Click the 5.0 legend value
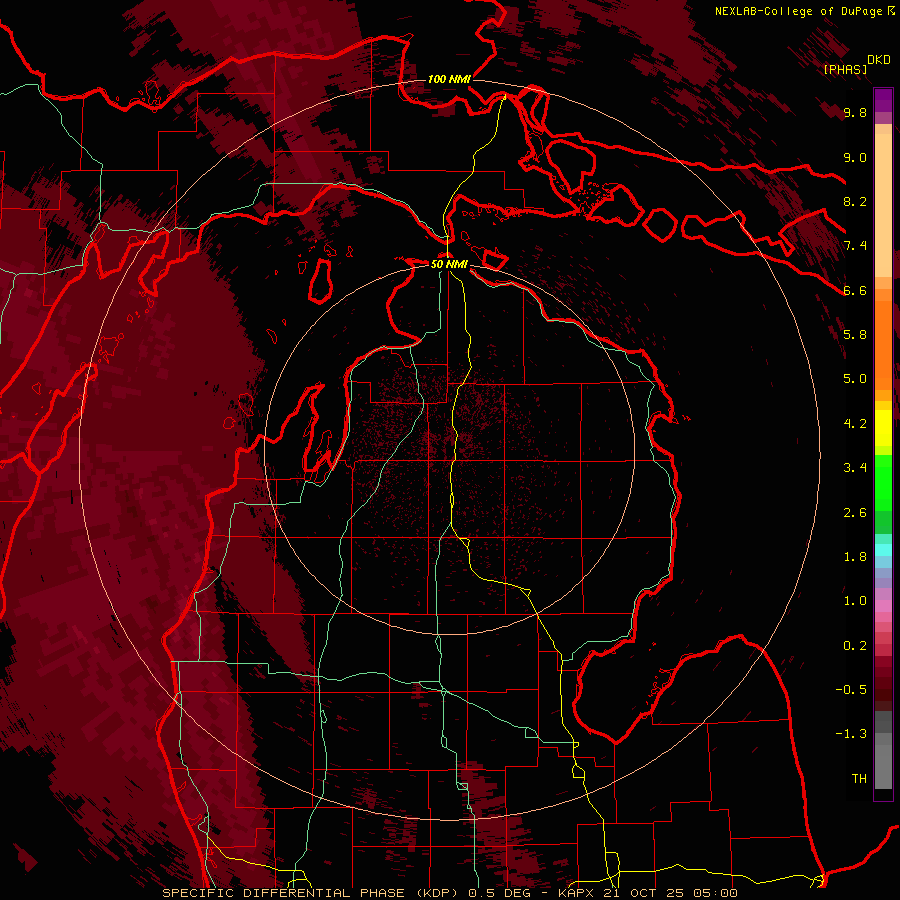Viewport: 900px width, 900px height. point(855,379)
